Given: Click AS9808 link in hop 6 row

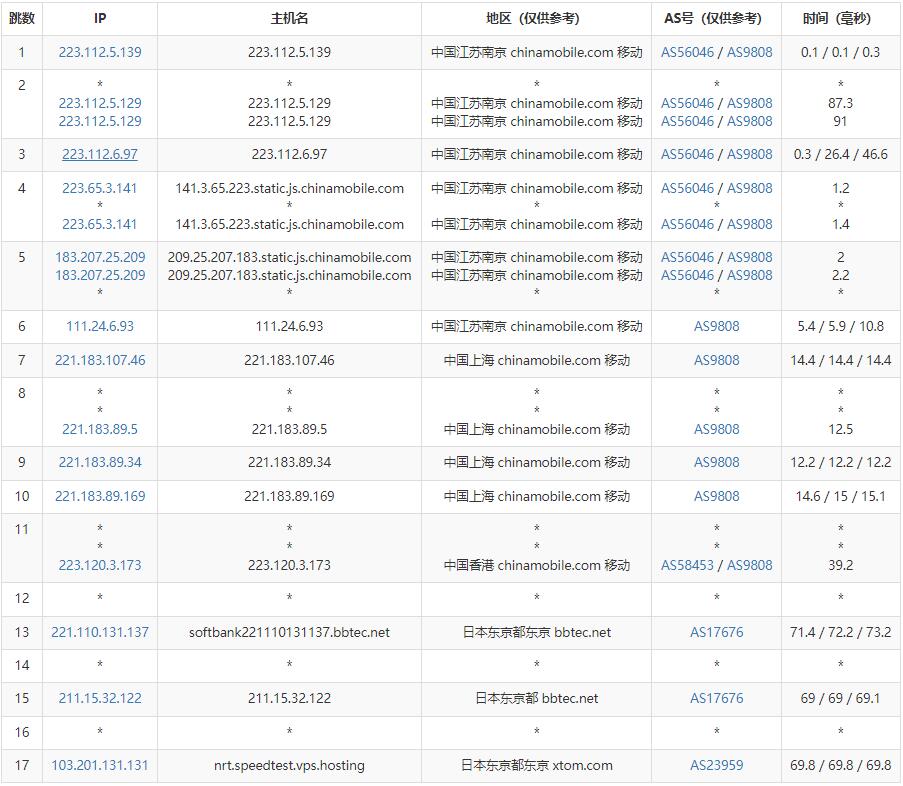Looking at the screenshot, I should [716, 326].
